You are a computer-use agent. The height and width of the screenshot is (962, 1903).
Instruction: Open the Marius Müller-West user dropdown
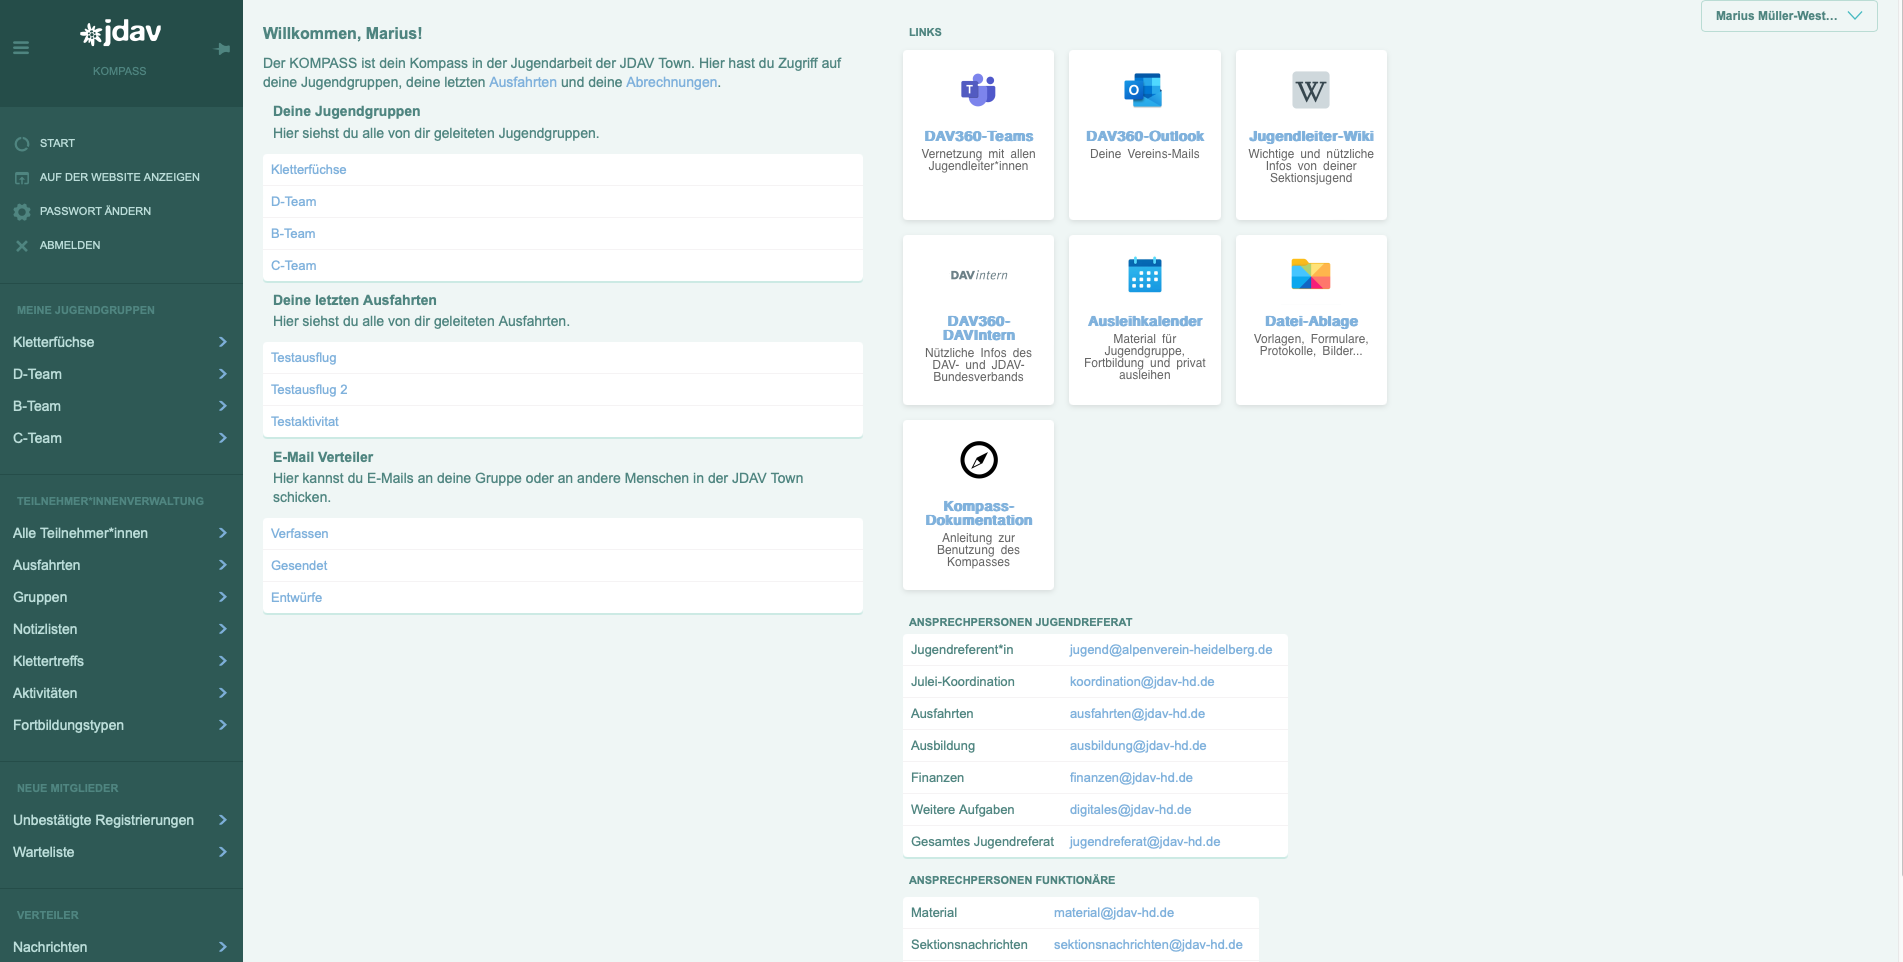[x=1788, y=16]
